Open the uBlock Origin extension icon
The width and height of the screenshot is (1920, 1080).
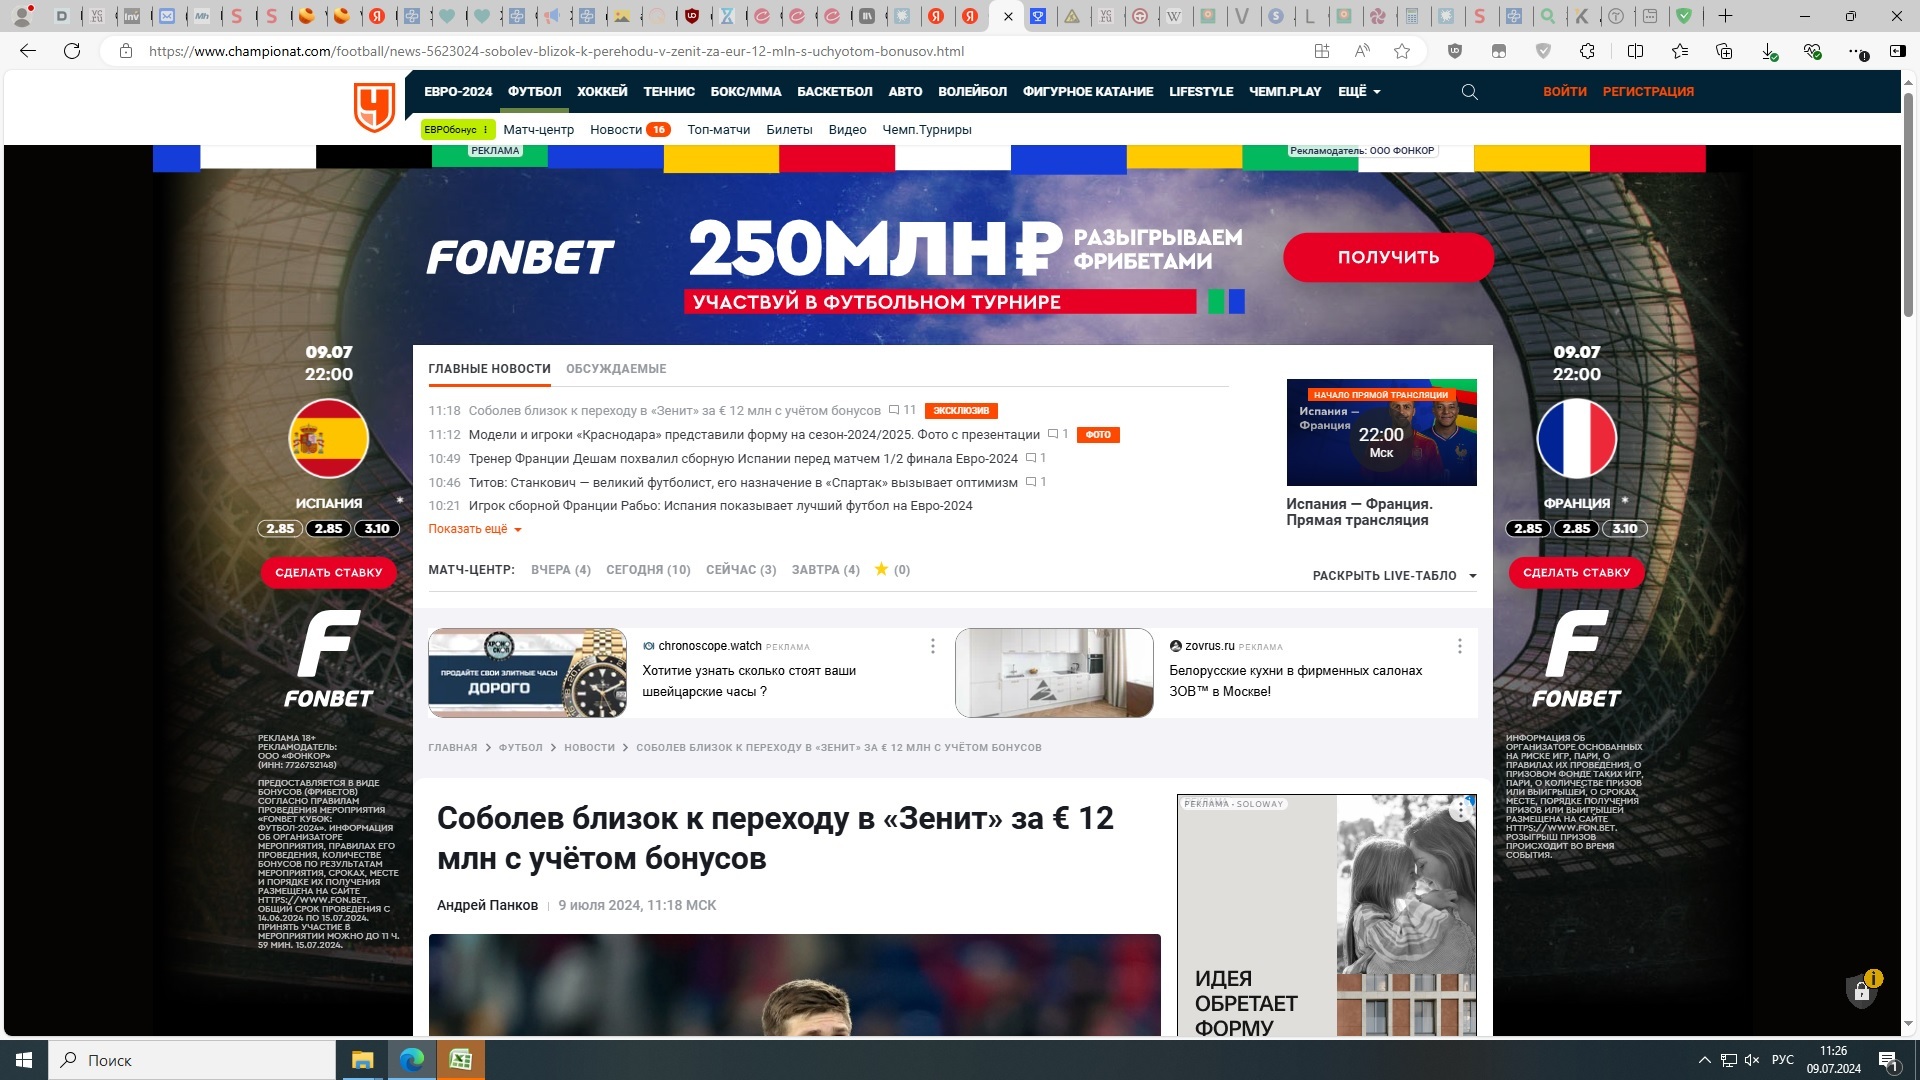point(1455,51)
